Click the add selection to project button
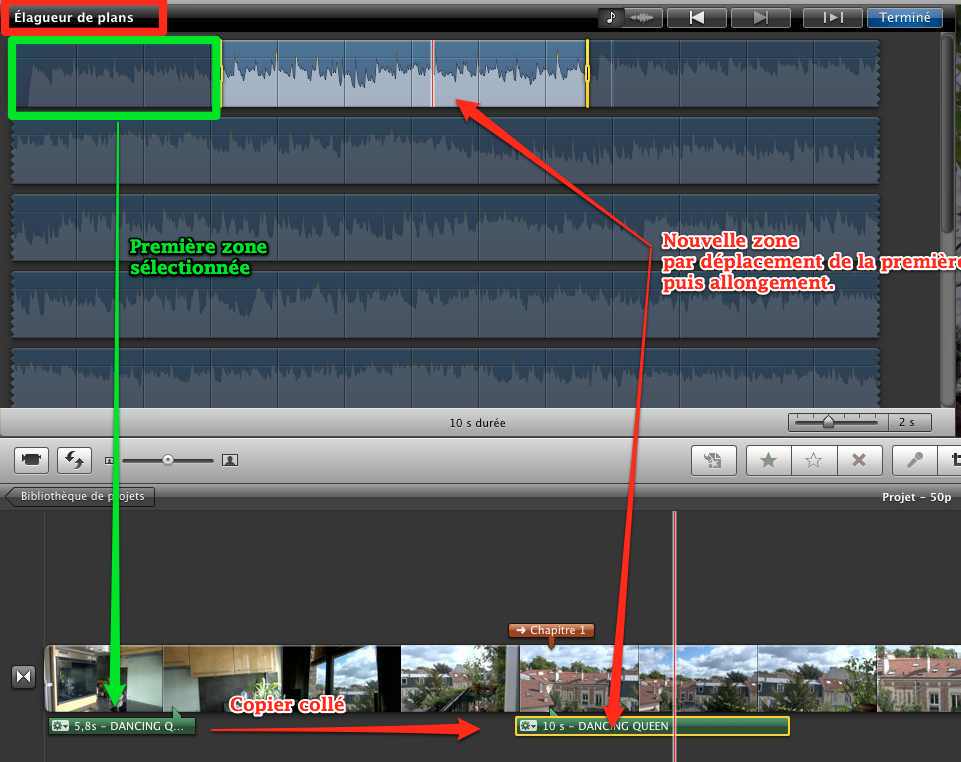This screenshot has height=762, width=961. pyautogui.click(x=713, y=460)
